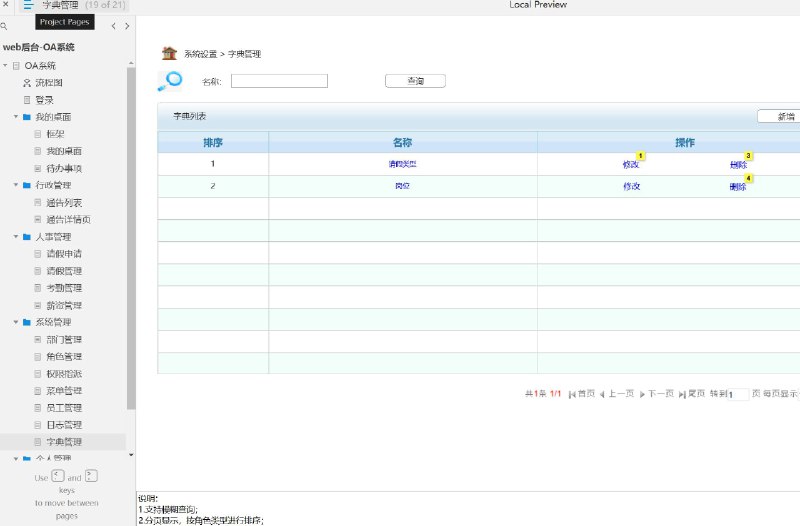Click the large blue magnifier search icon

(170, 81)
